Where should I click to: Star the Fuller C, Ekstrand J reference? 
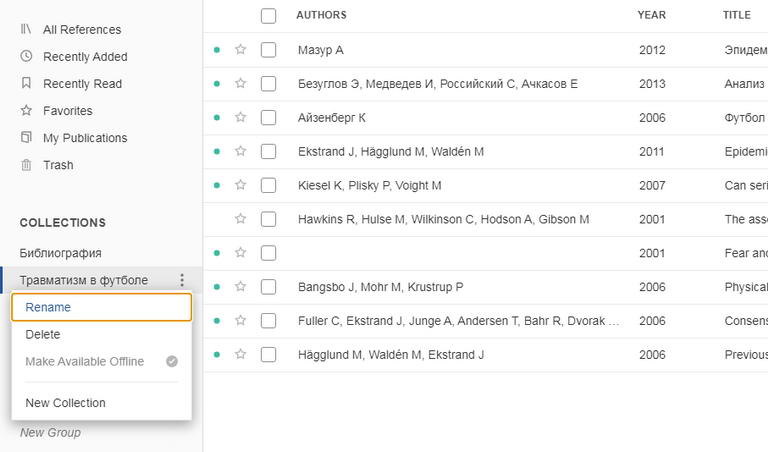[240, 320]
